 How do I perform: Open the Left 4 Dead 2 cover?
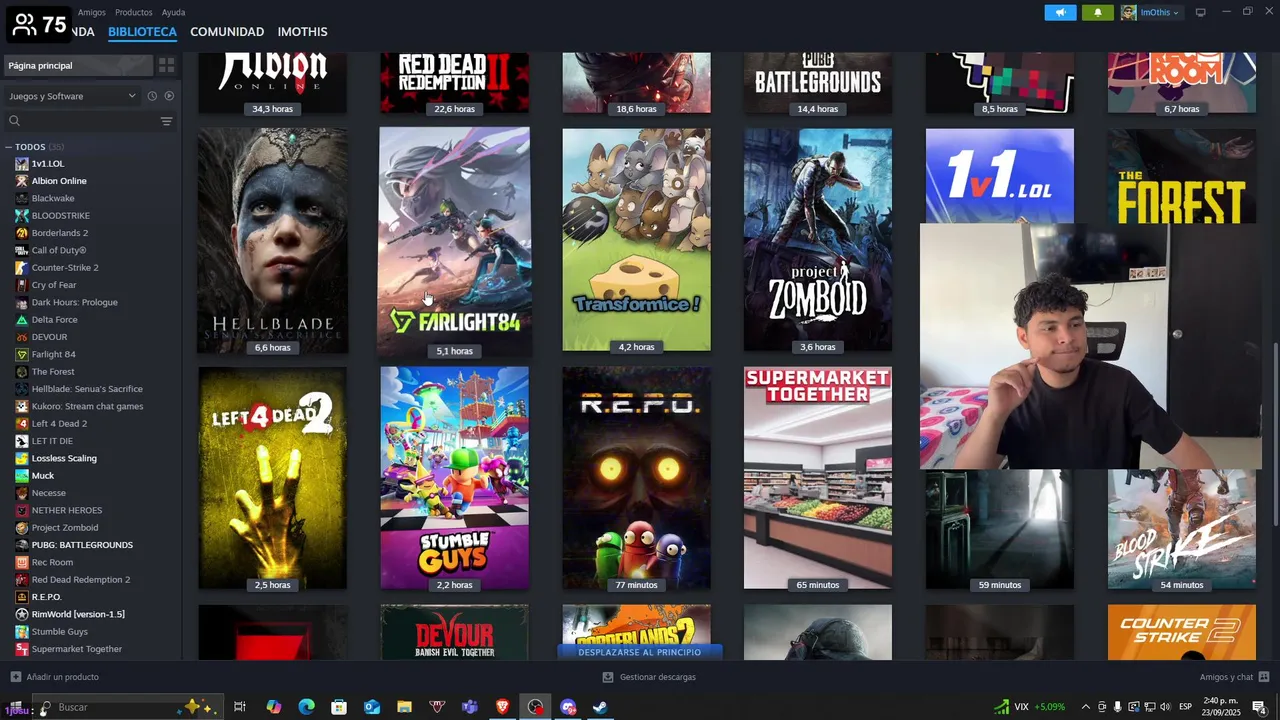(273, 478)
